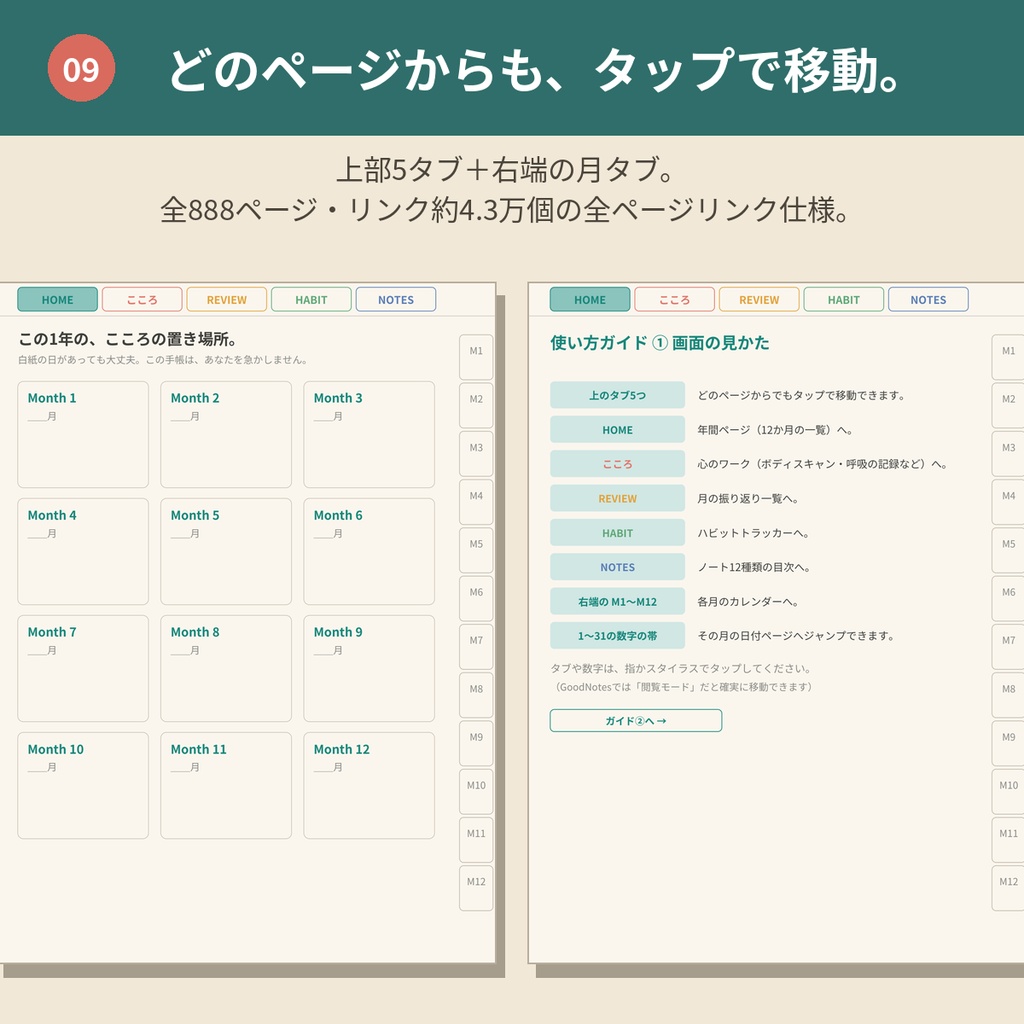This screenshot has height=1024, width=1024.
Task: Click the NOTES label in guide list
Action: coord(617,568)
